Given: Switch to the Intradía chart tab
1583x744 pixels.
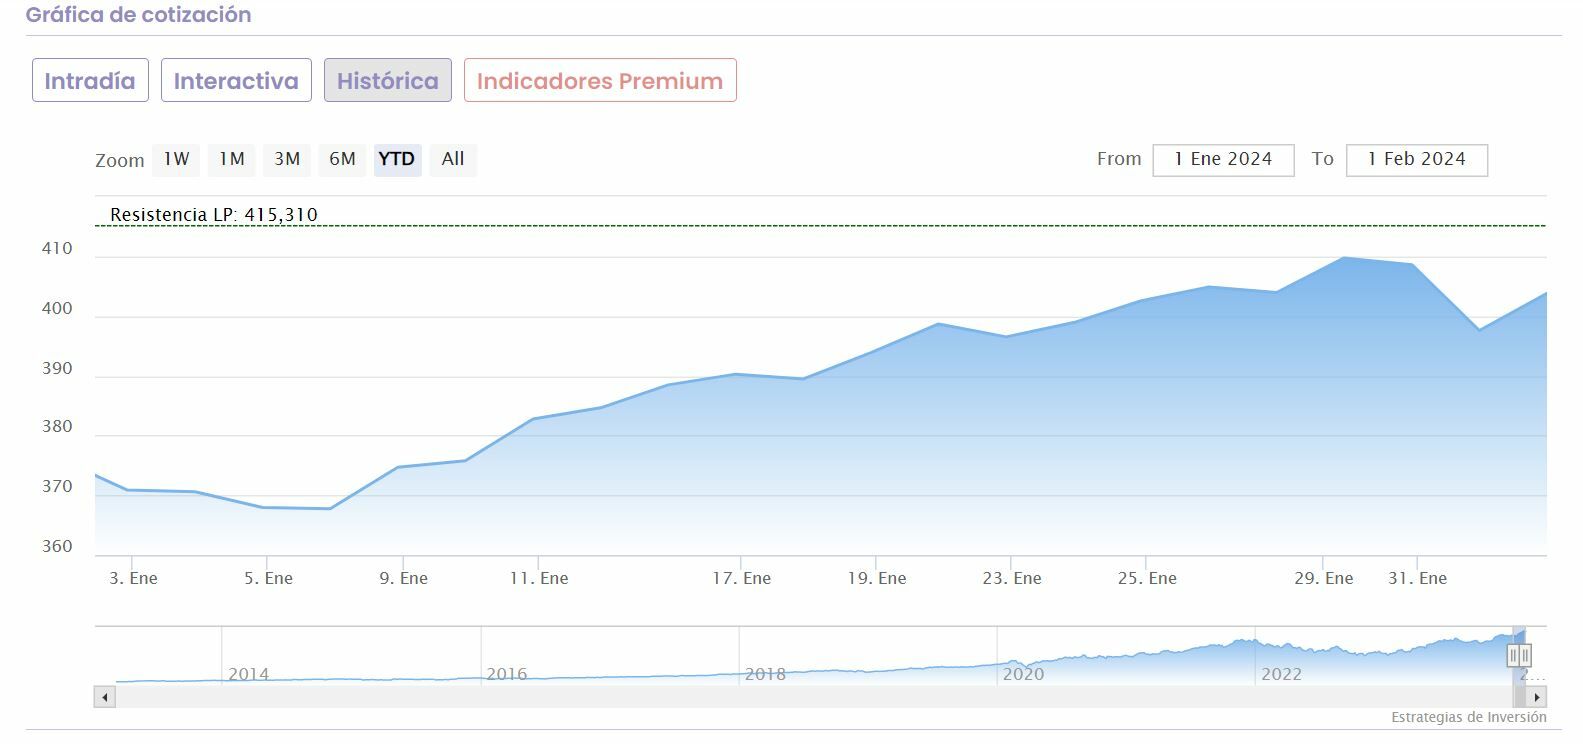Looking at the screenshot, I should point(90,81).
